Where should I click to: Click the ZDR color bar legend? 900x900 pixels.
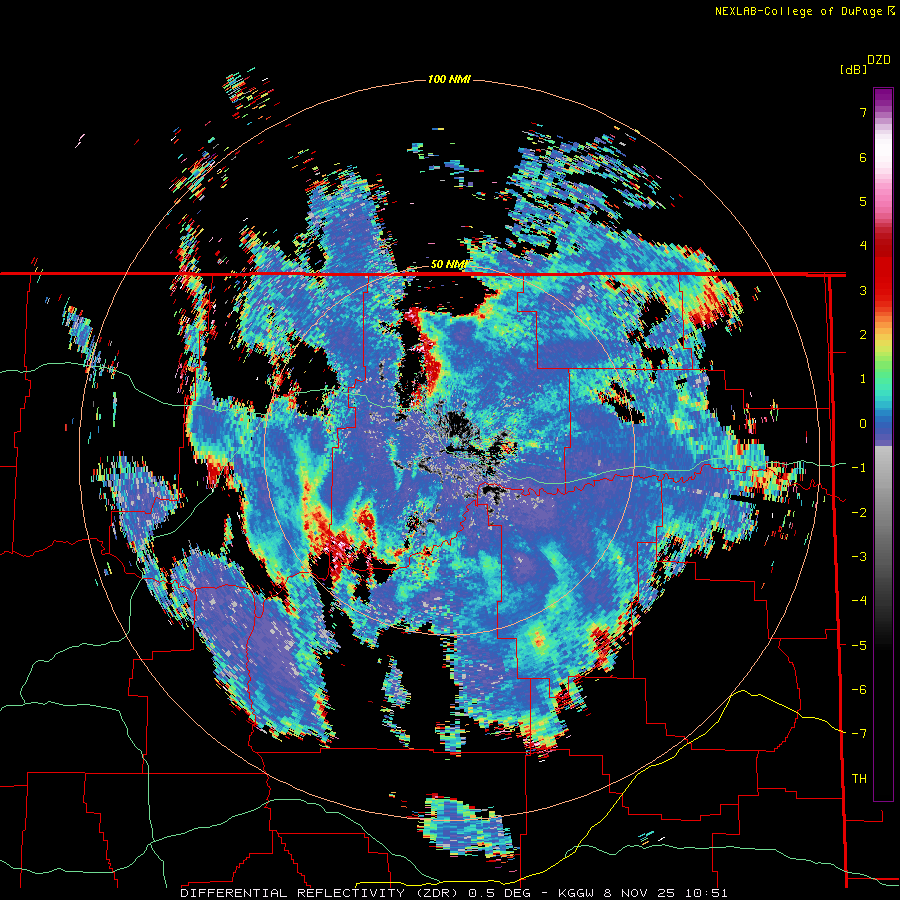[x=883, y=444]
